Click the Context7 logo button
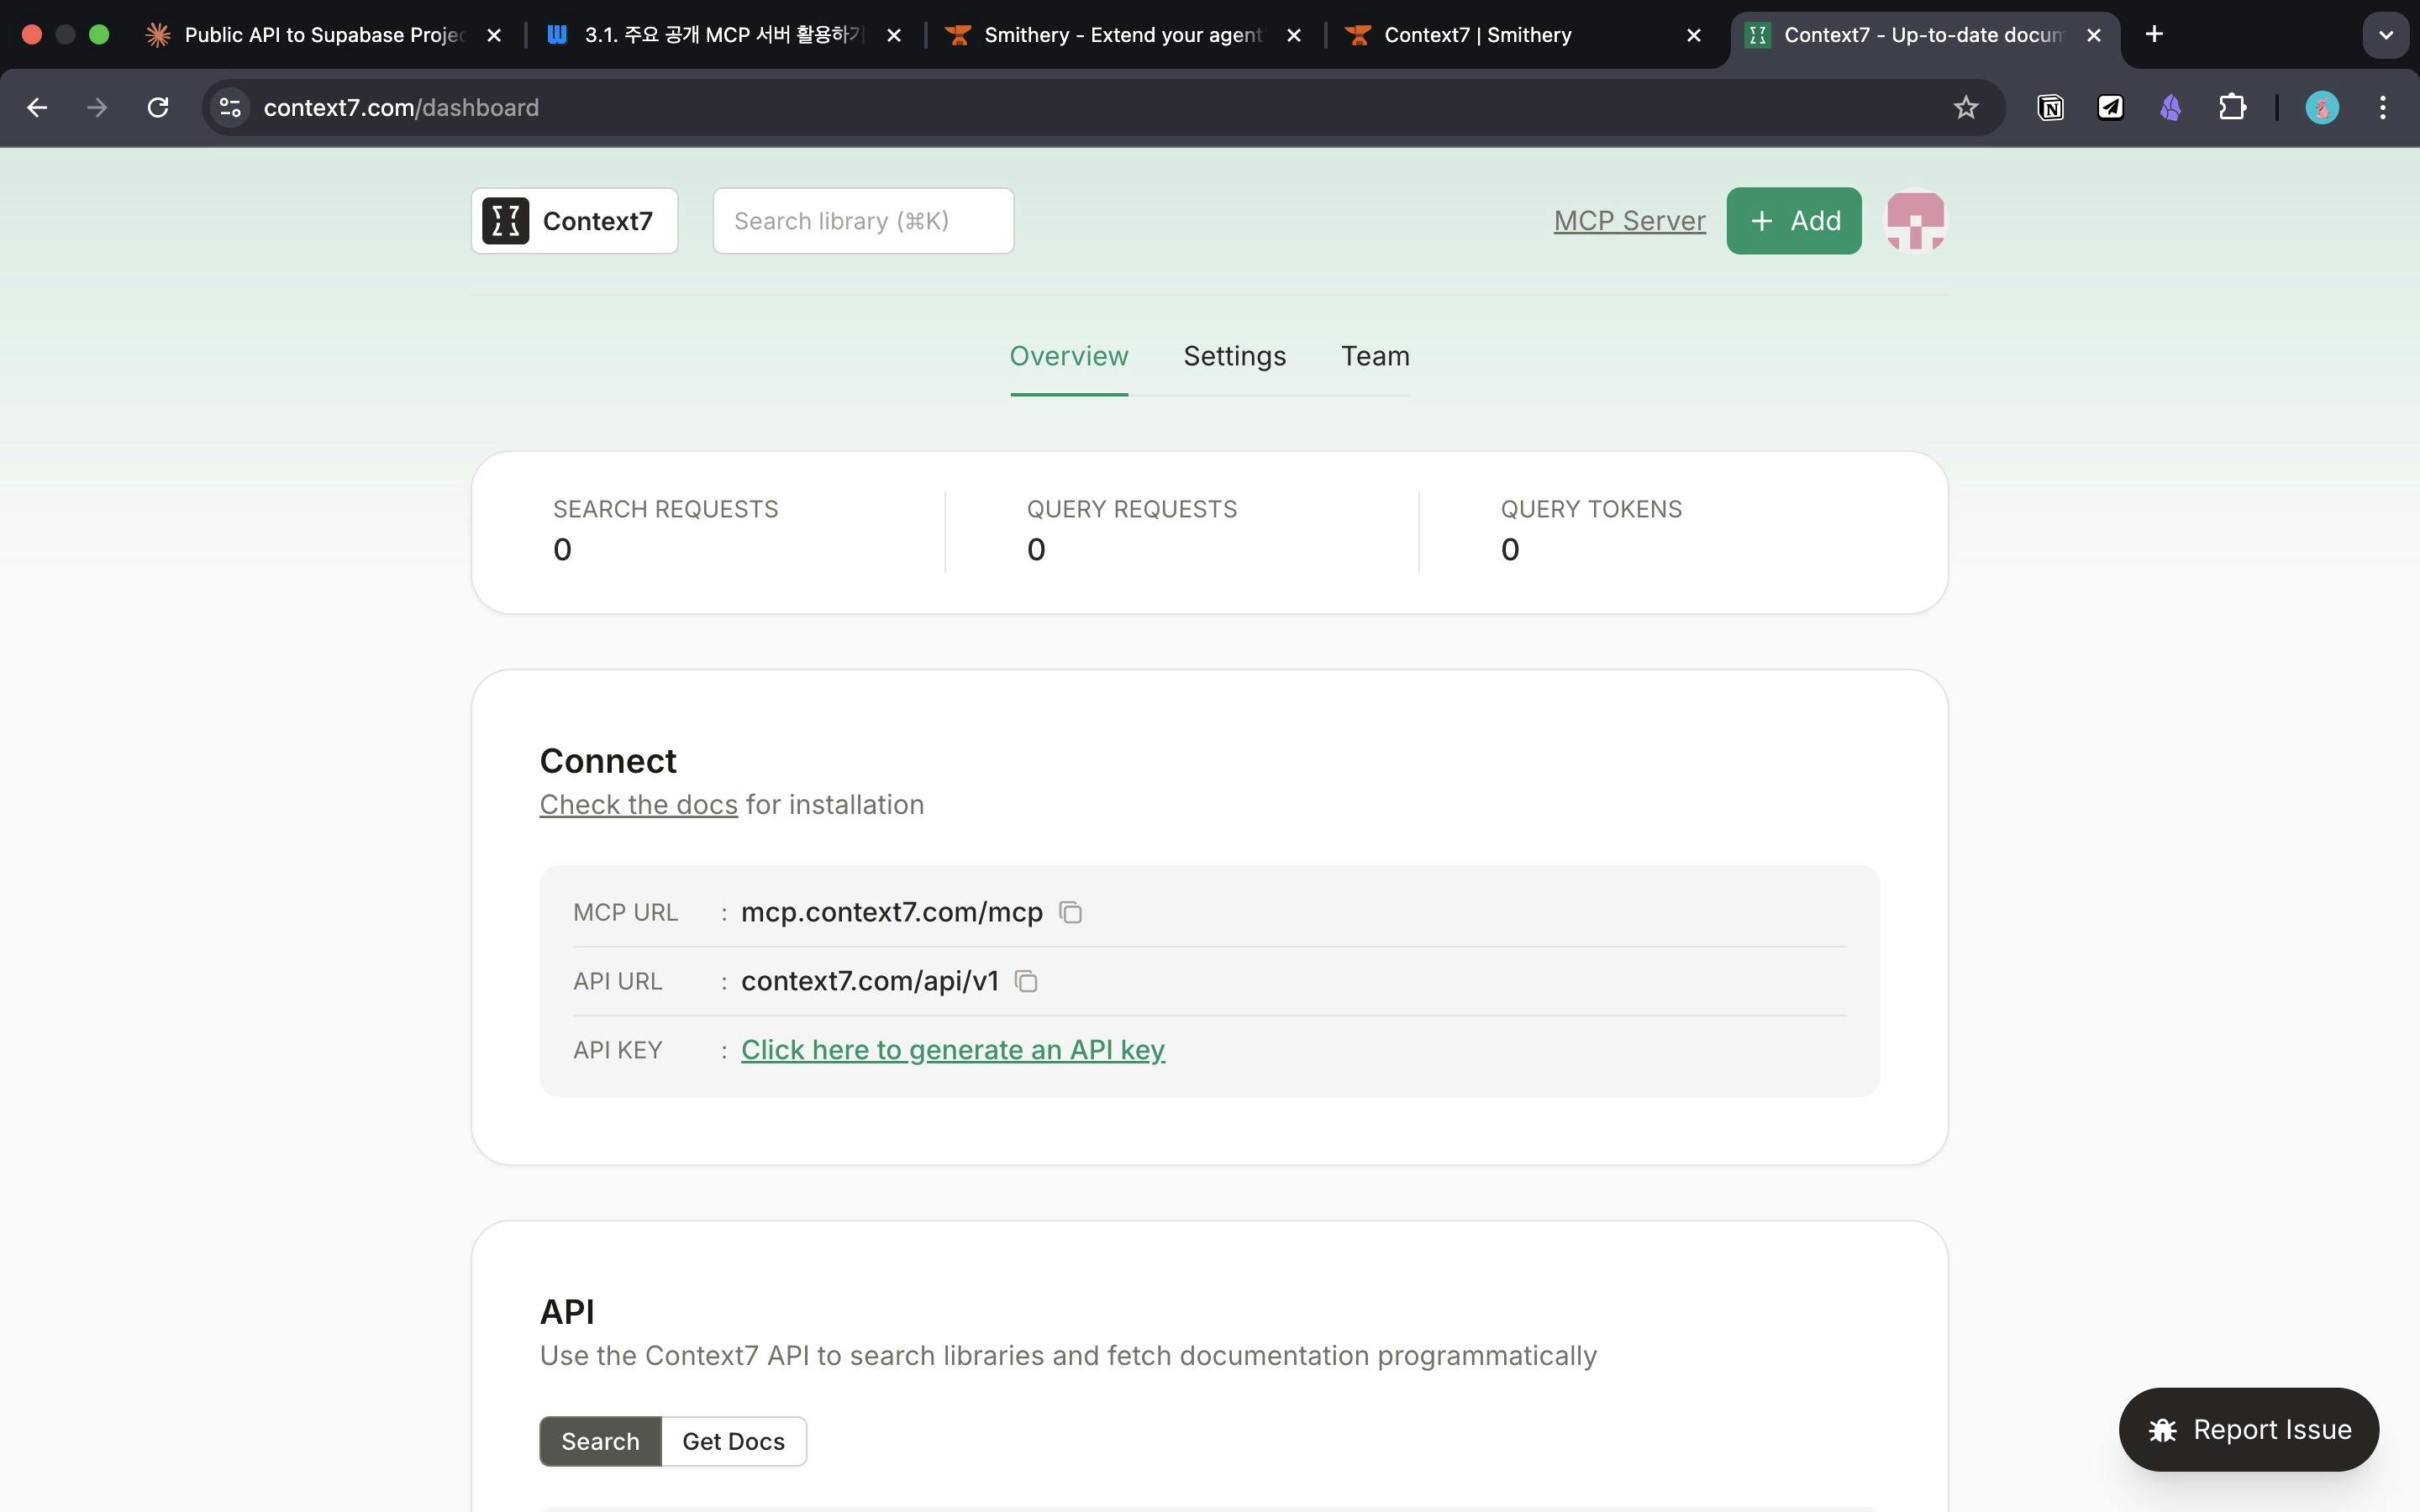The height and width of the screenshot is (1512, 2420). (x=574, y=221)
